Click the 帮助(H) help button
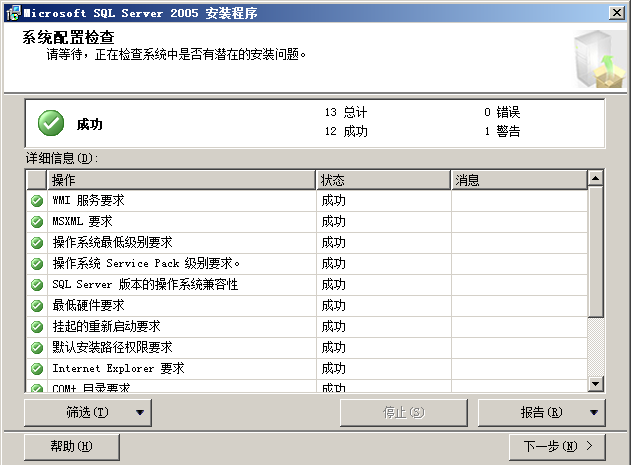Screen dimensions: 631x465 72,446
